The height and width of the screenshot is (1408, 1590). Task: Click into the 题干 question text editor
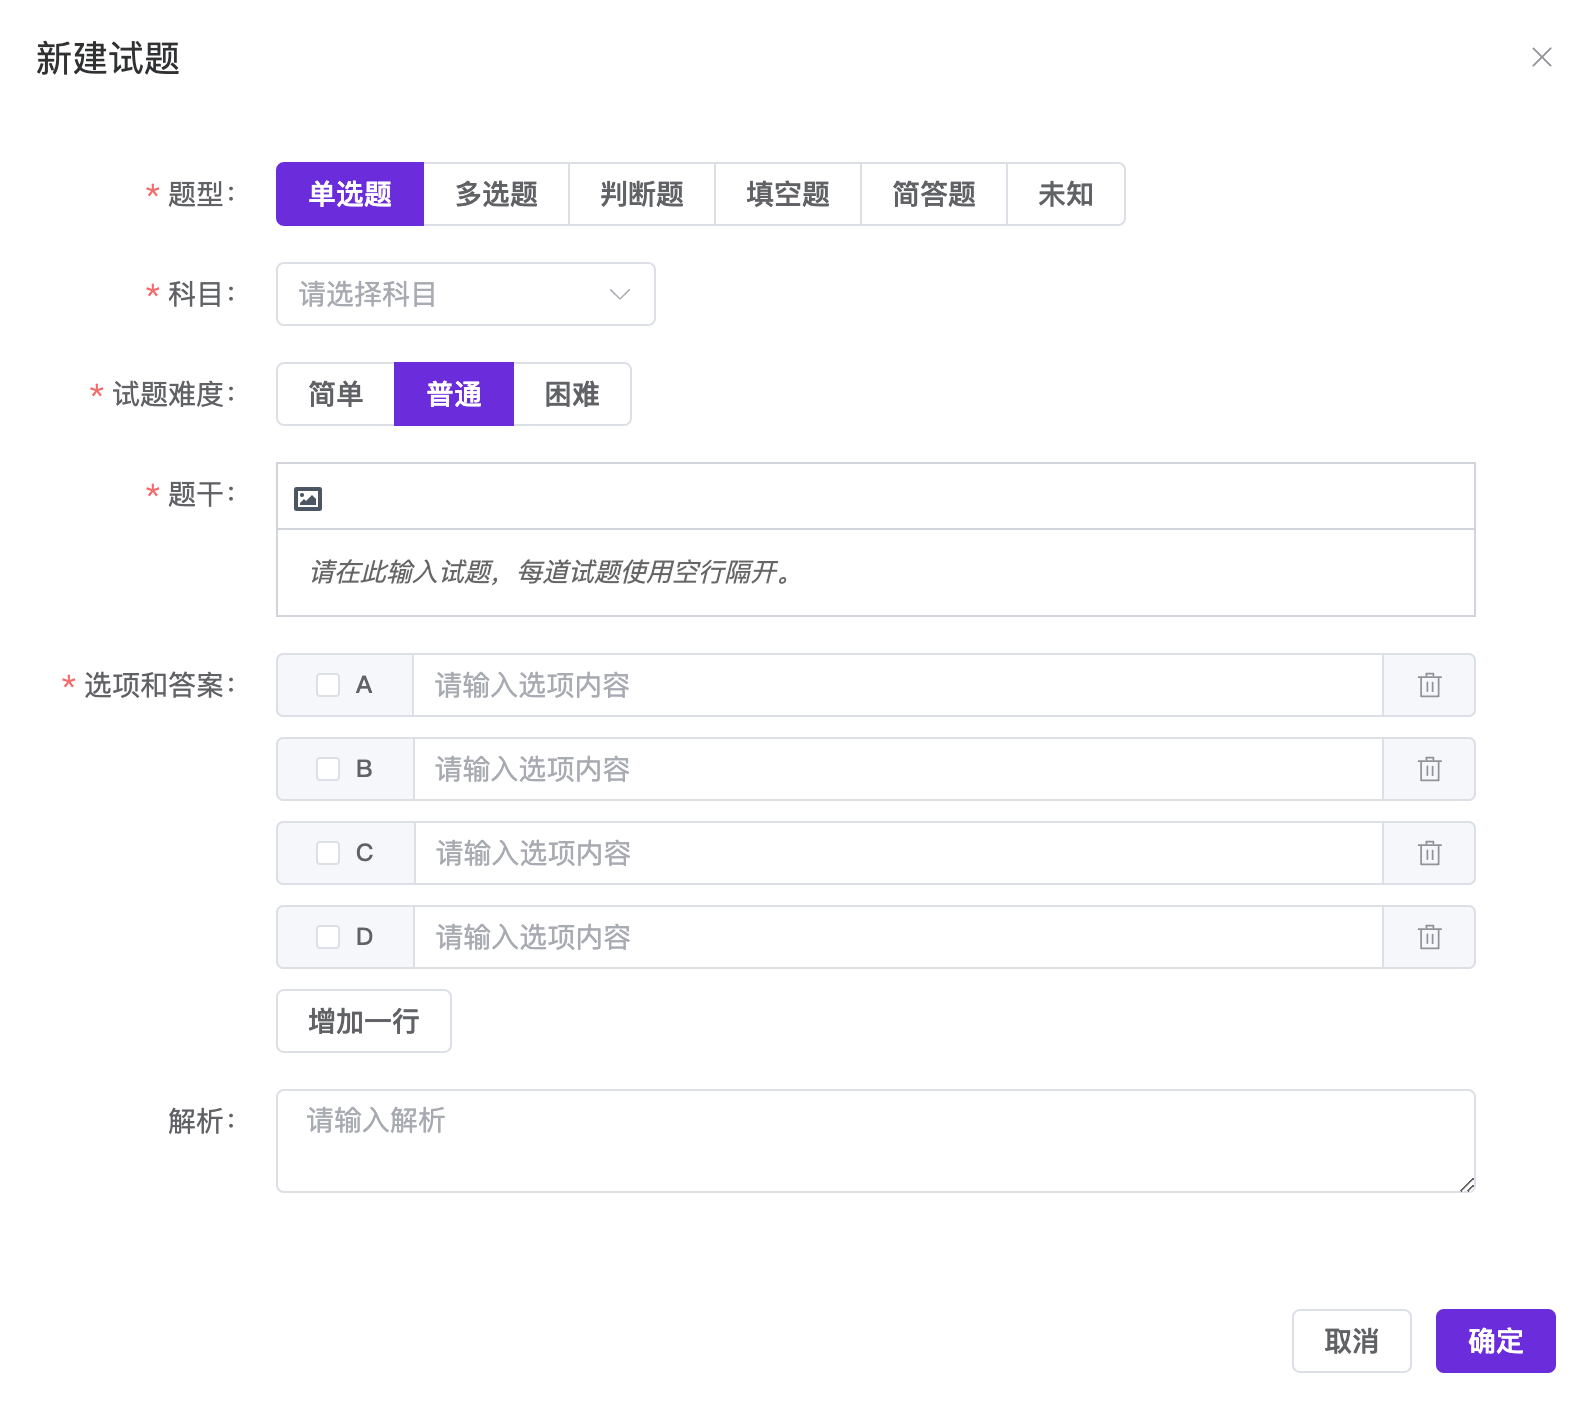(875, 572)
